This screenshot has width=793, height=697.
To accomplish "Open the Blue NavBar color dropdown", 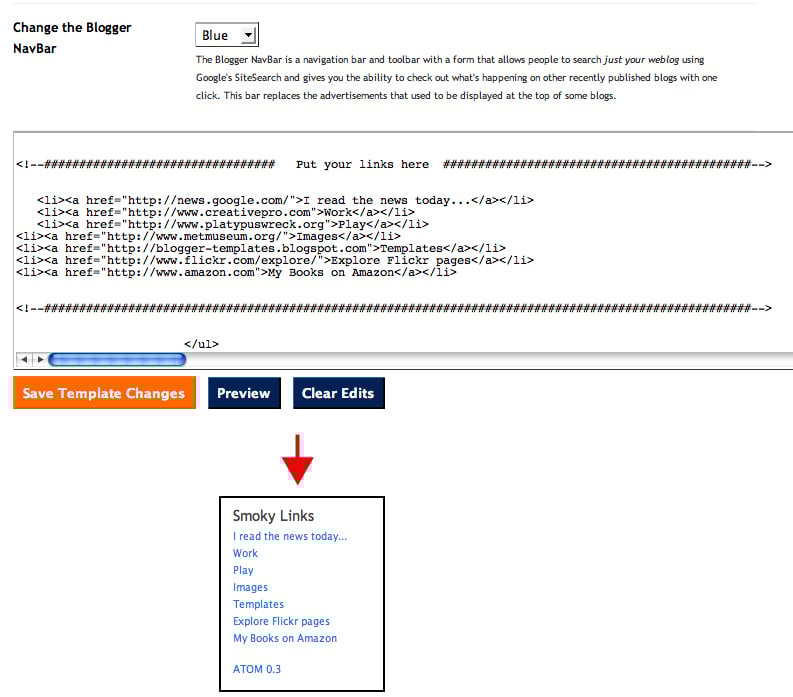I will pos(226,36).
